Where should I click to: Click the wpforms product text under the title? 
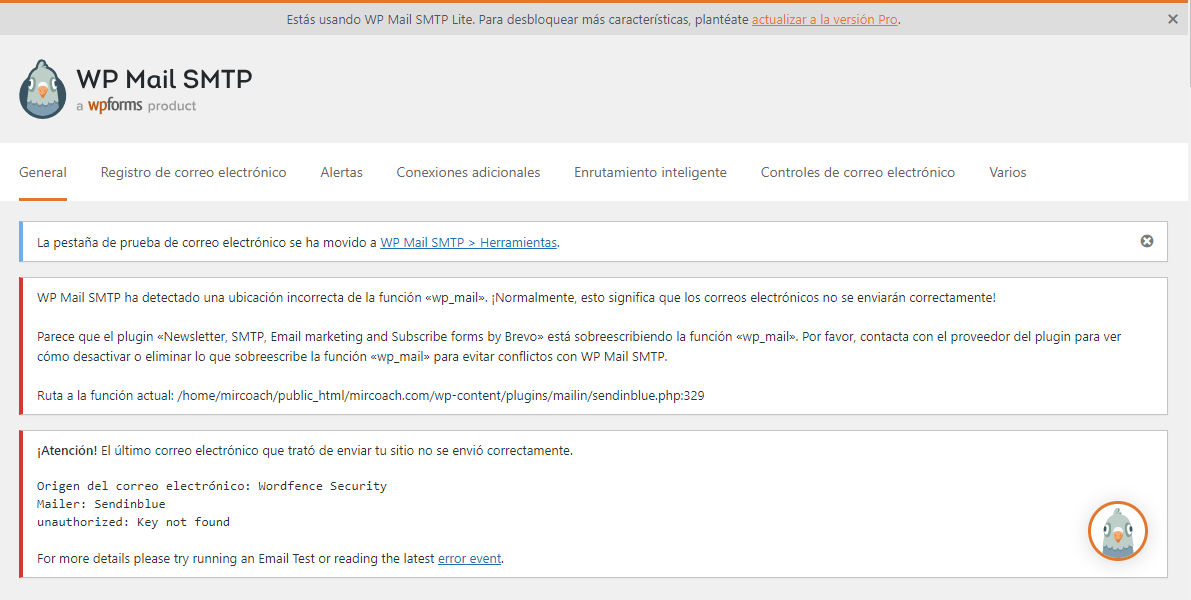136,106
